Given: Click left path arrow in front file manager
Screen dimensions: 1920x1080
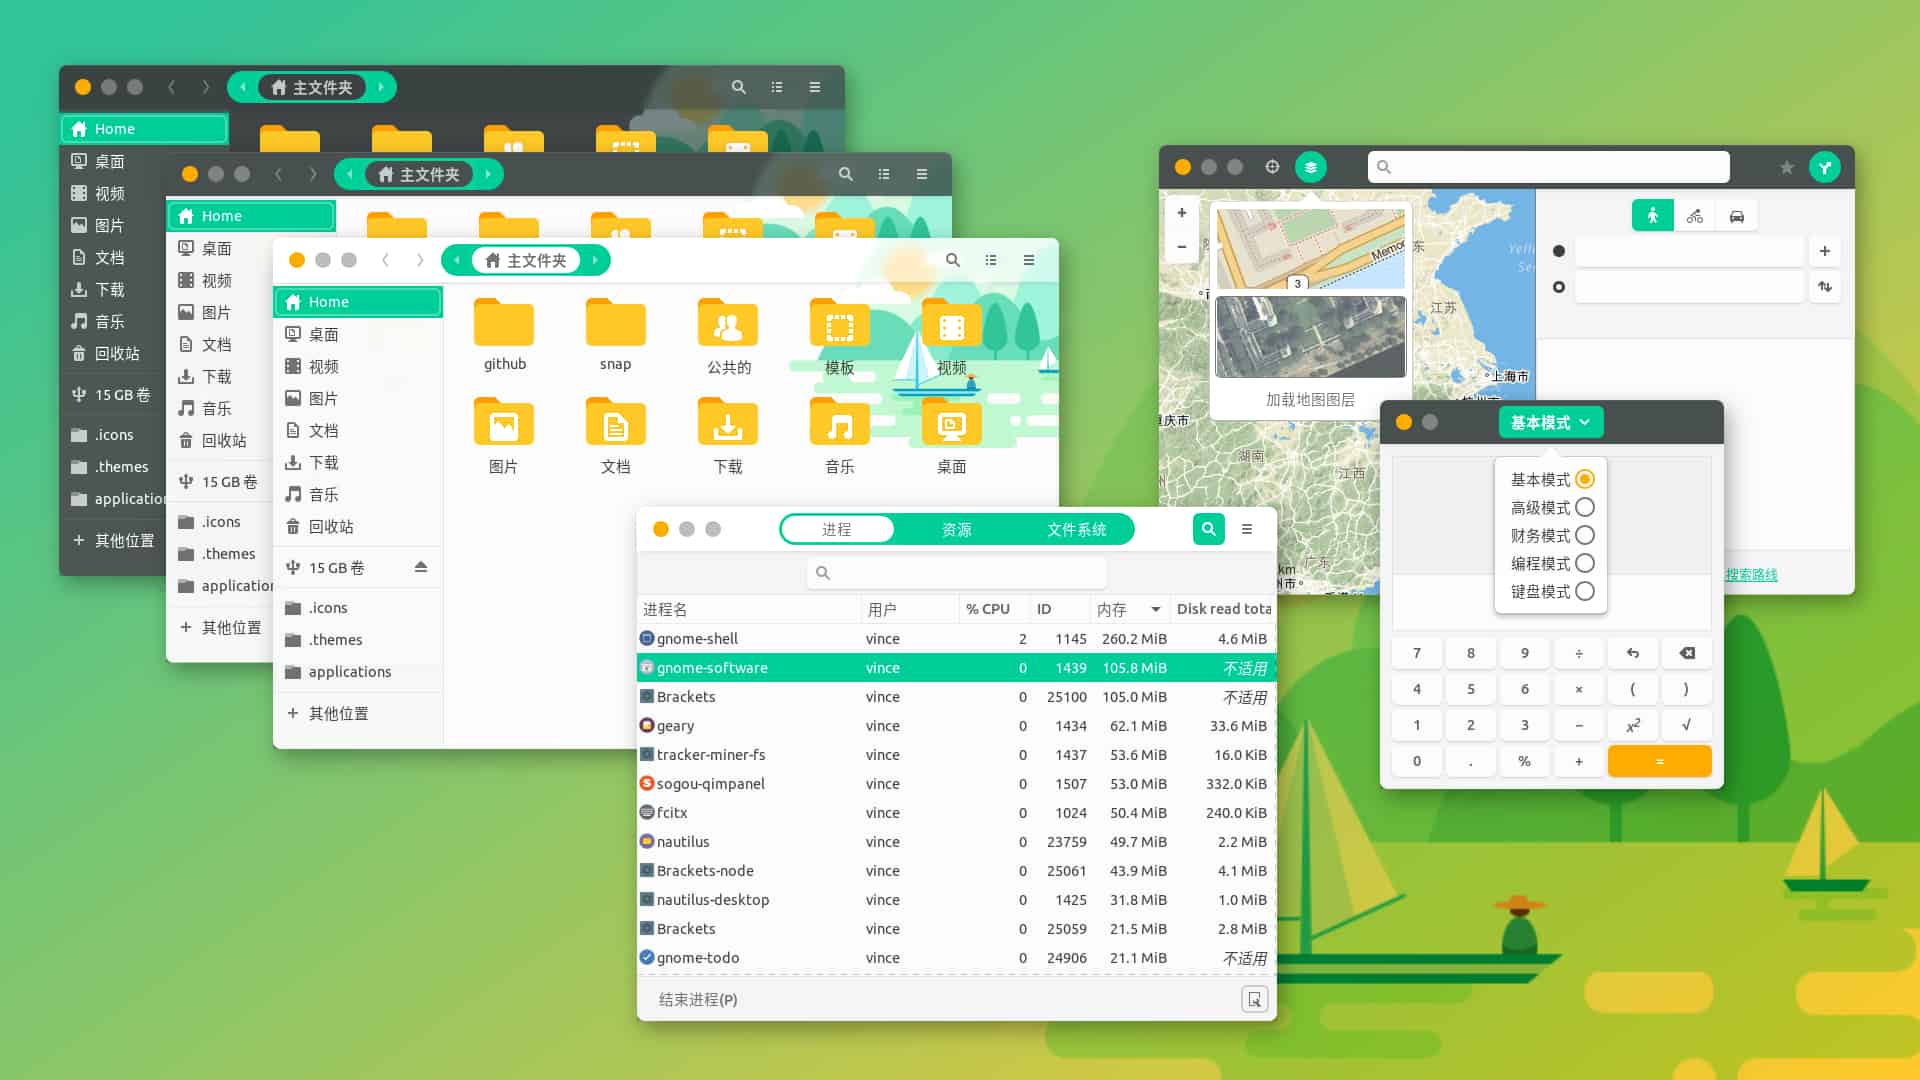Looking at the screenshot, I should [457, 260].
